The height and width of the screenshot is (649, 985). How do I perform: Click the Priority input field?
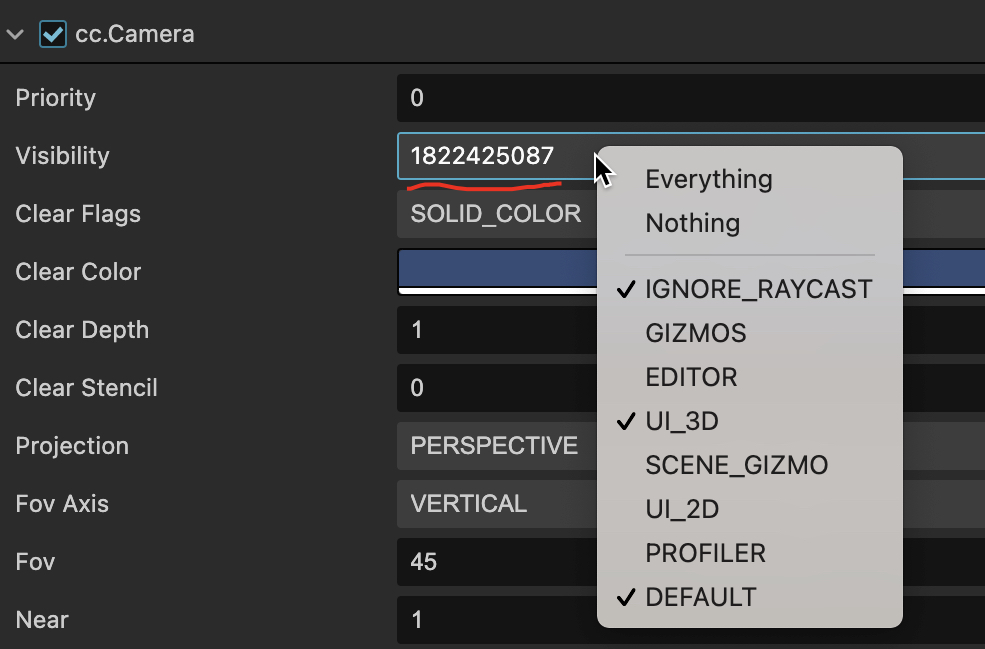(x=690, y=98)
